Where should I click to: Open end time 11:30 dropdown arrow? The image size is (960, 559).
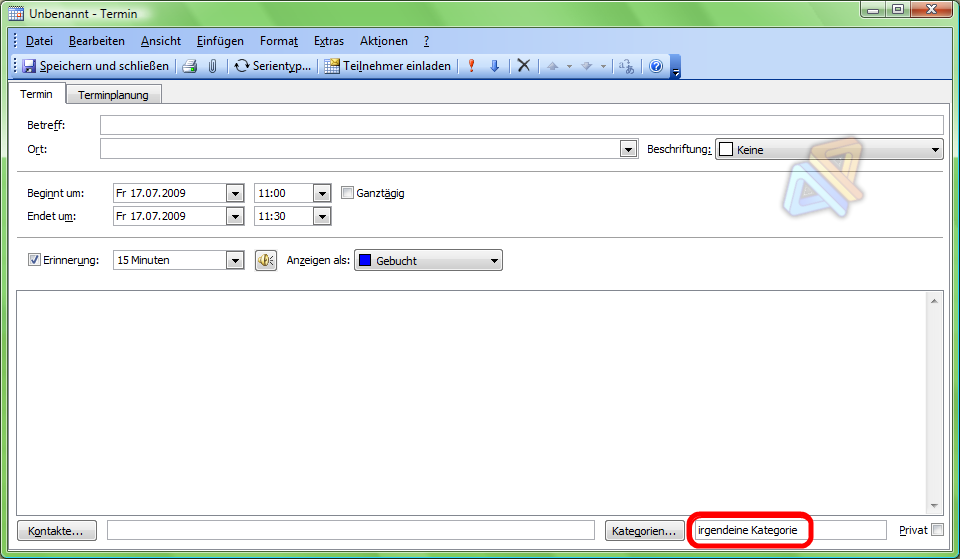coord(322,216)
